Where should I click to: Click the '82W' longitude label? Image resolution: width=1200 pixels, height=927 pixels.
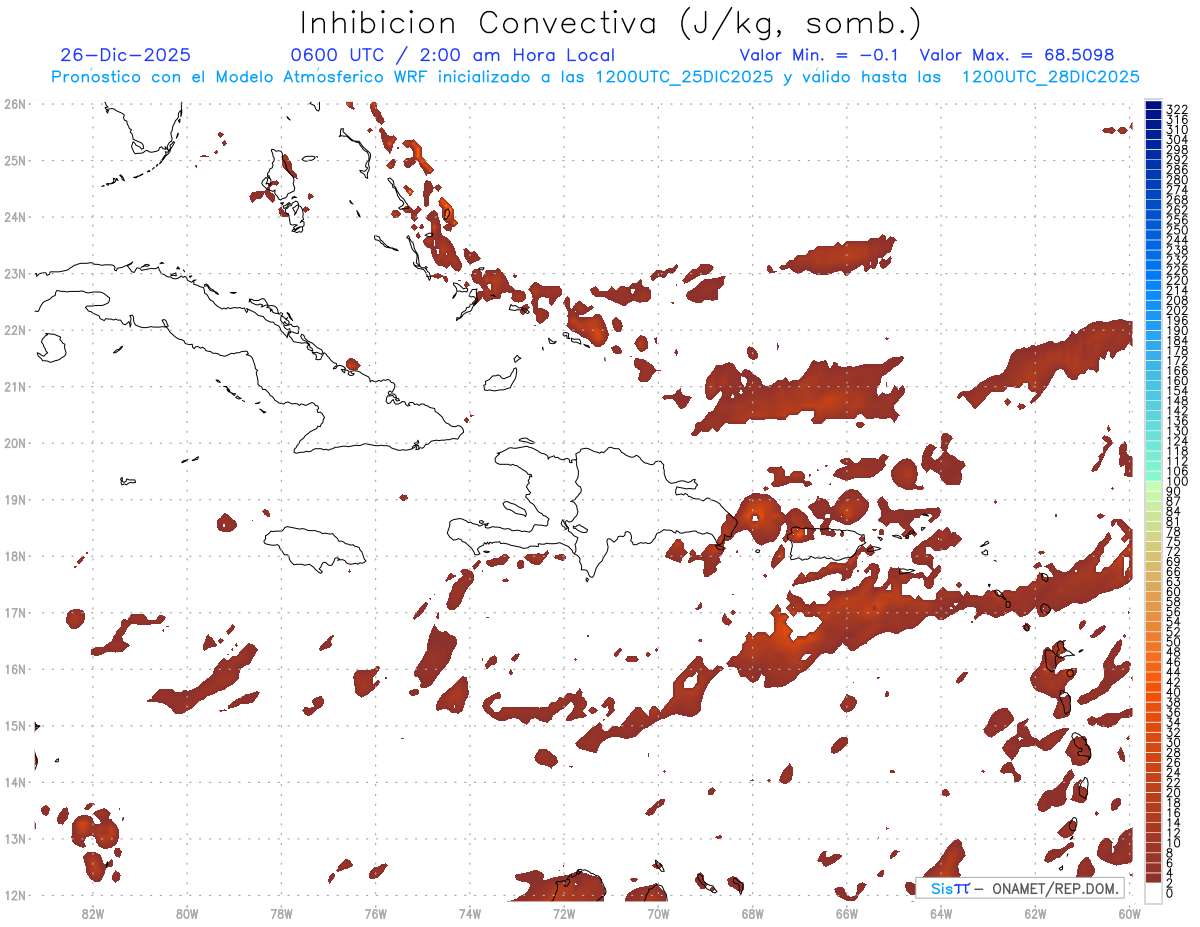click(x=93, y=913)
